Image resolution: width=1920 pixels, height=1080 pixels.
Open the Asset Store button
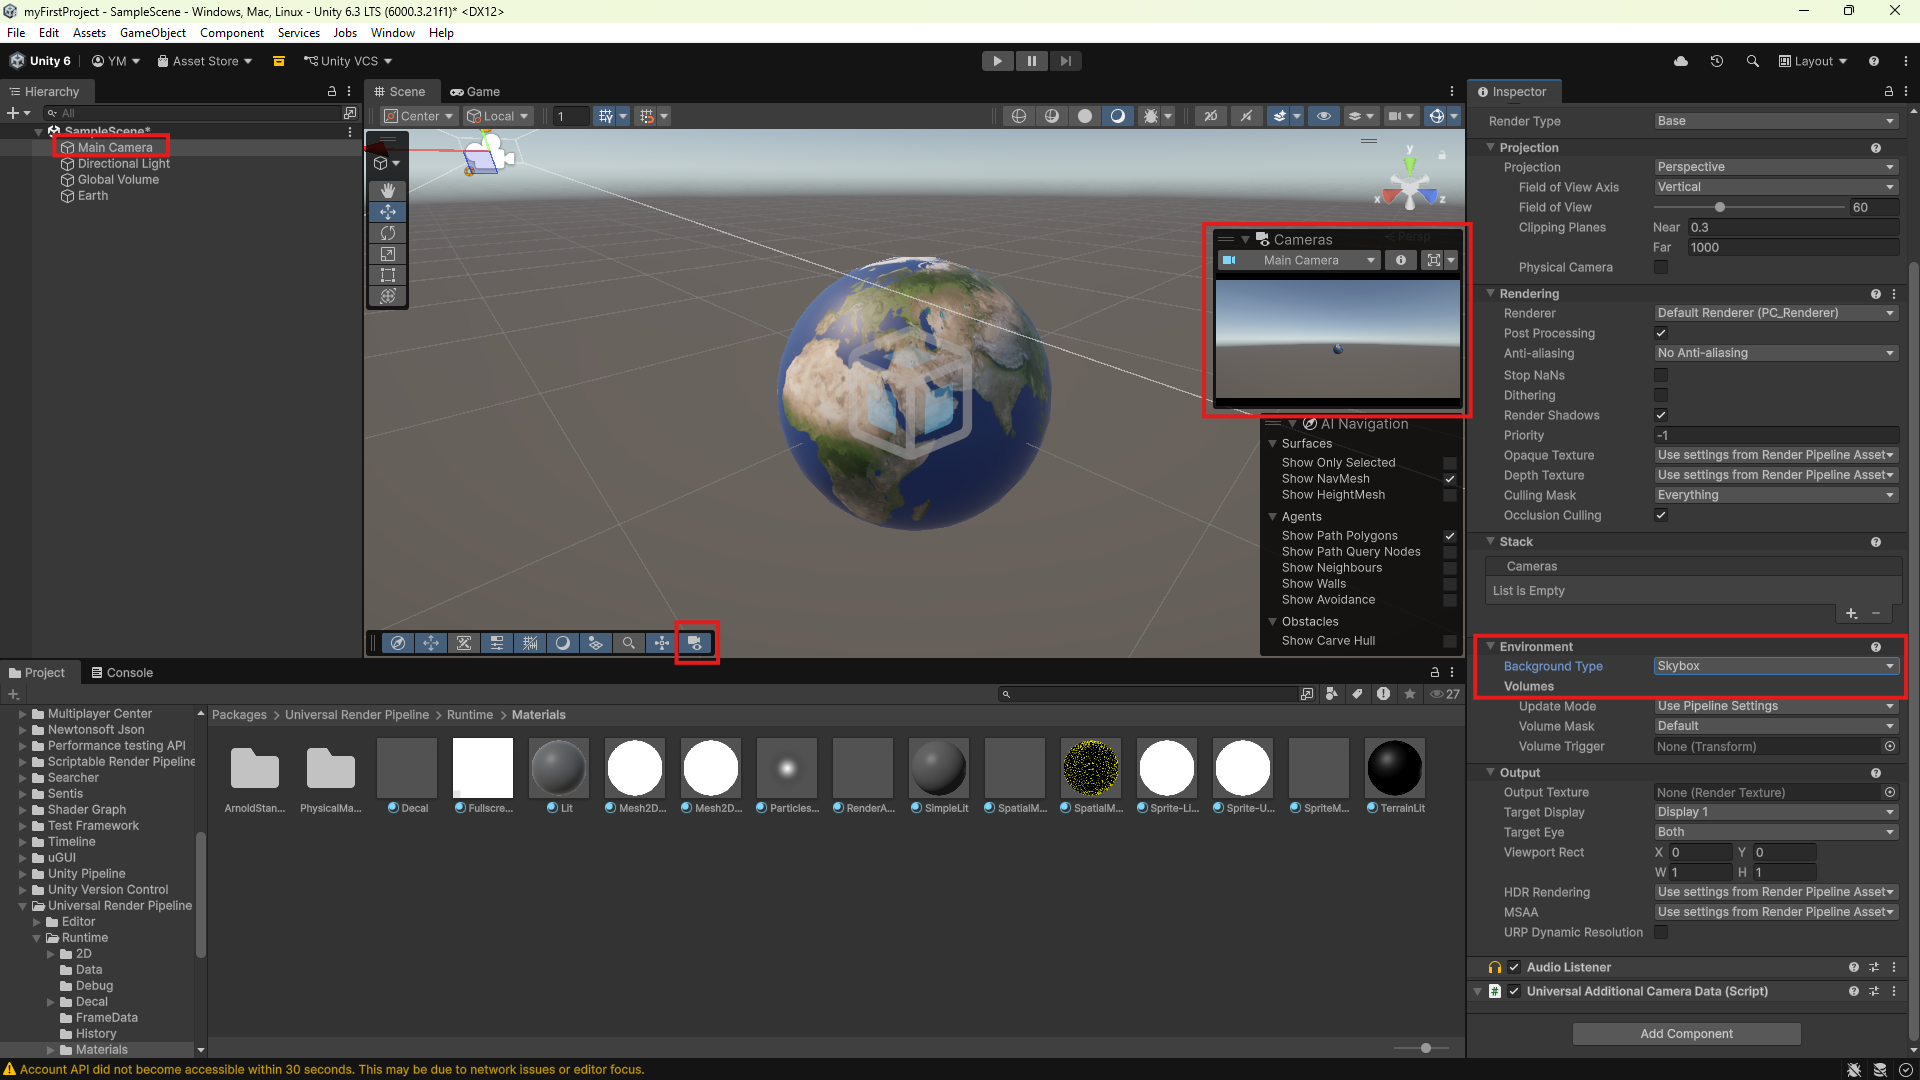coord(204,61)
